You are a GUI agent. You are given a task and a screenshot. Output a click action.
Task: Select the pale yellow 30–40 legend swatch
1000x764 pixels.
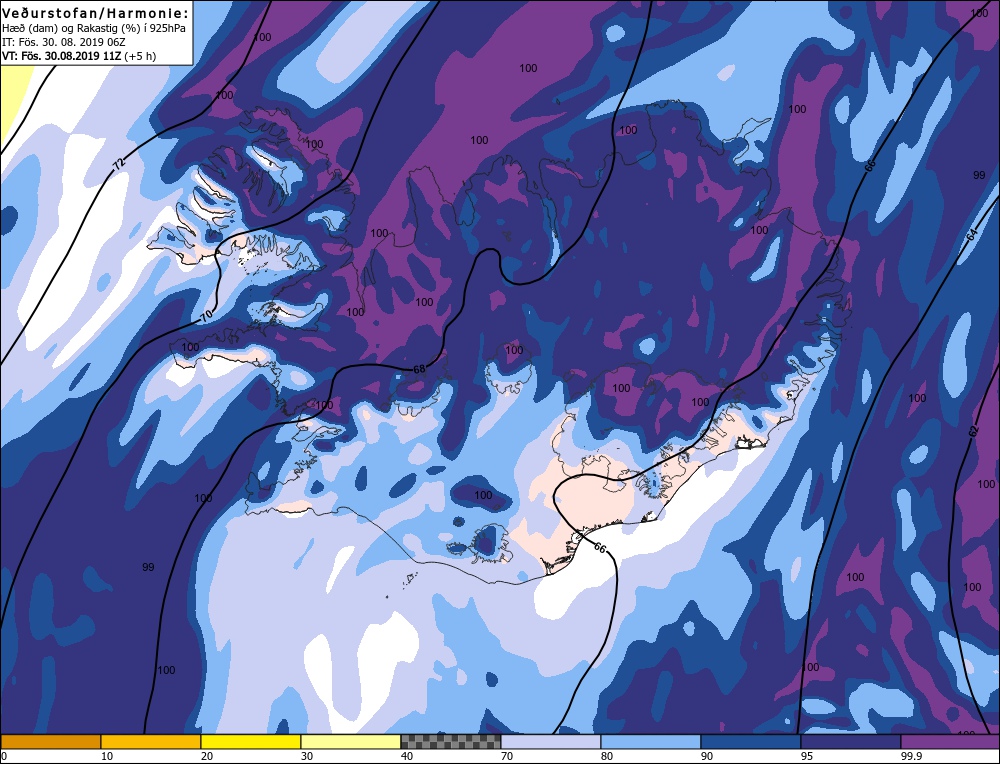pos(351,741)
